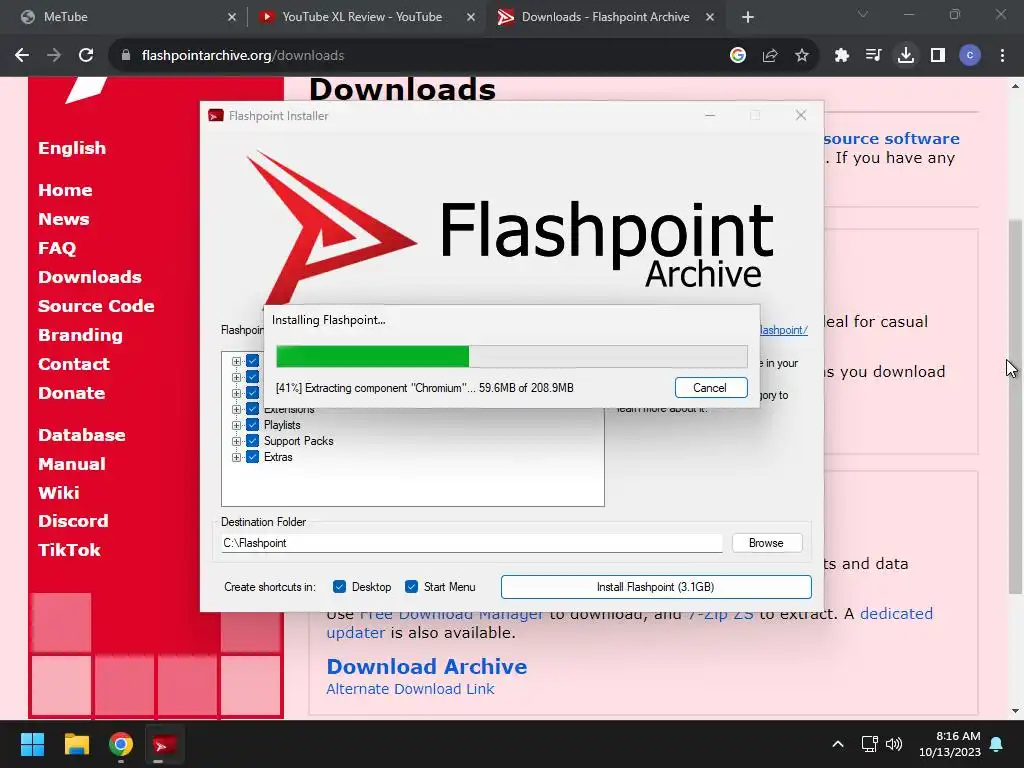The width and height of the screenshot is (1024, 768).
Task: Open Chrome extensions puzzle icon
Action: (x=842, y=56)
